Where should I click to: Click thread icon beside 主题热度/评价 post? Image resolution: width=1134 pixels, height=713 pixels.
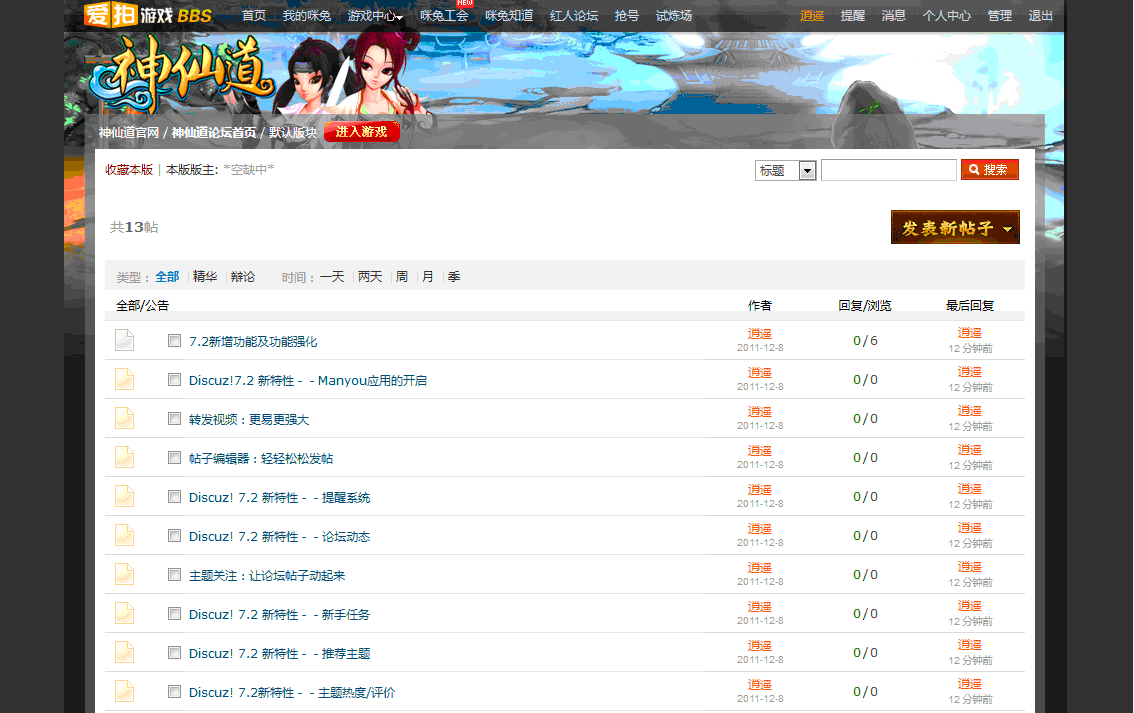pos(124,691)
